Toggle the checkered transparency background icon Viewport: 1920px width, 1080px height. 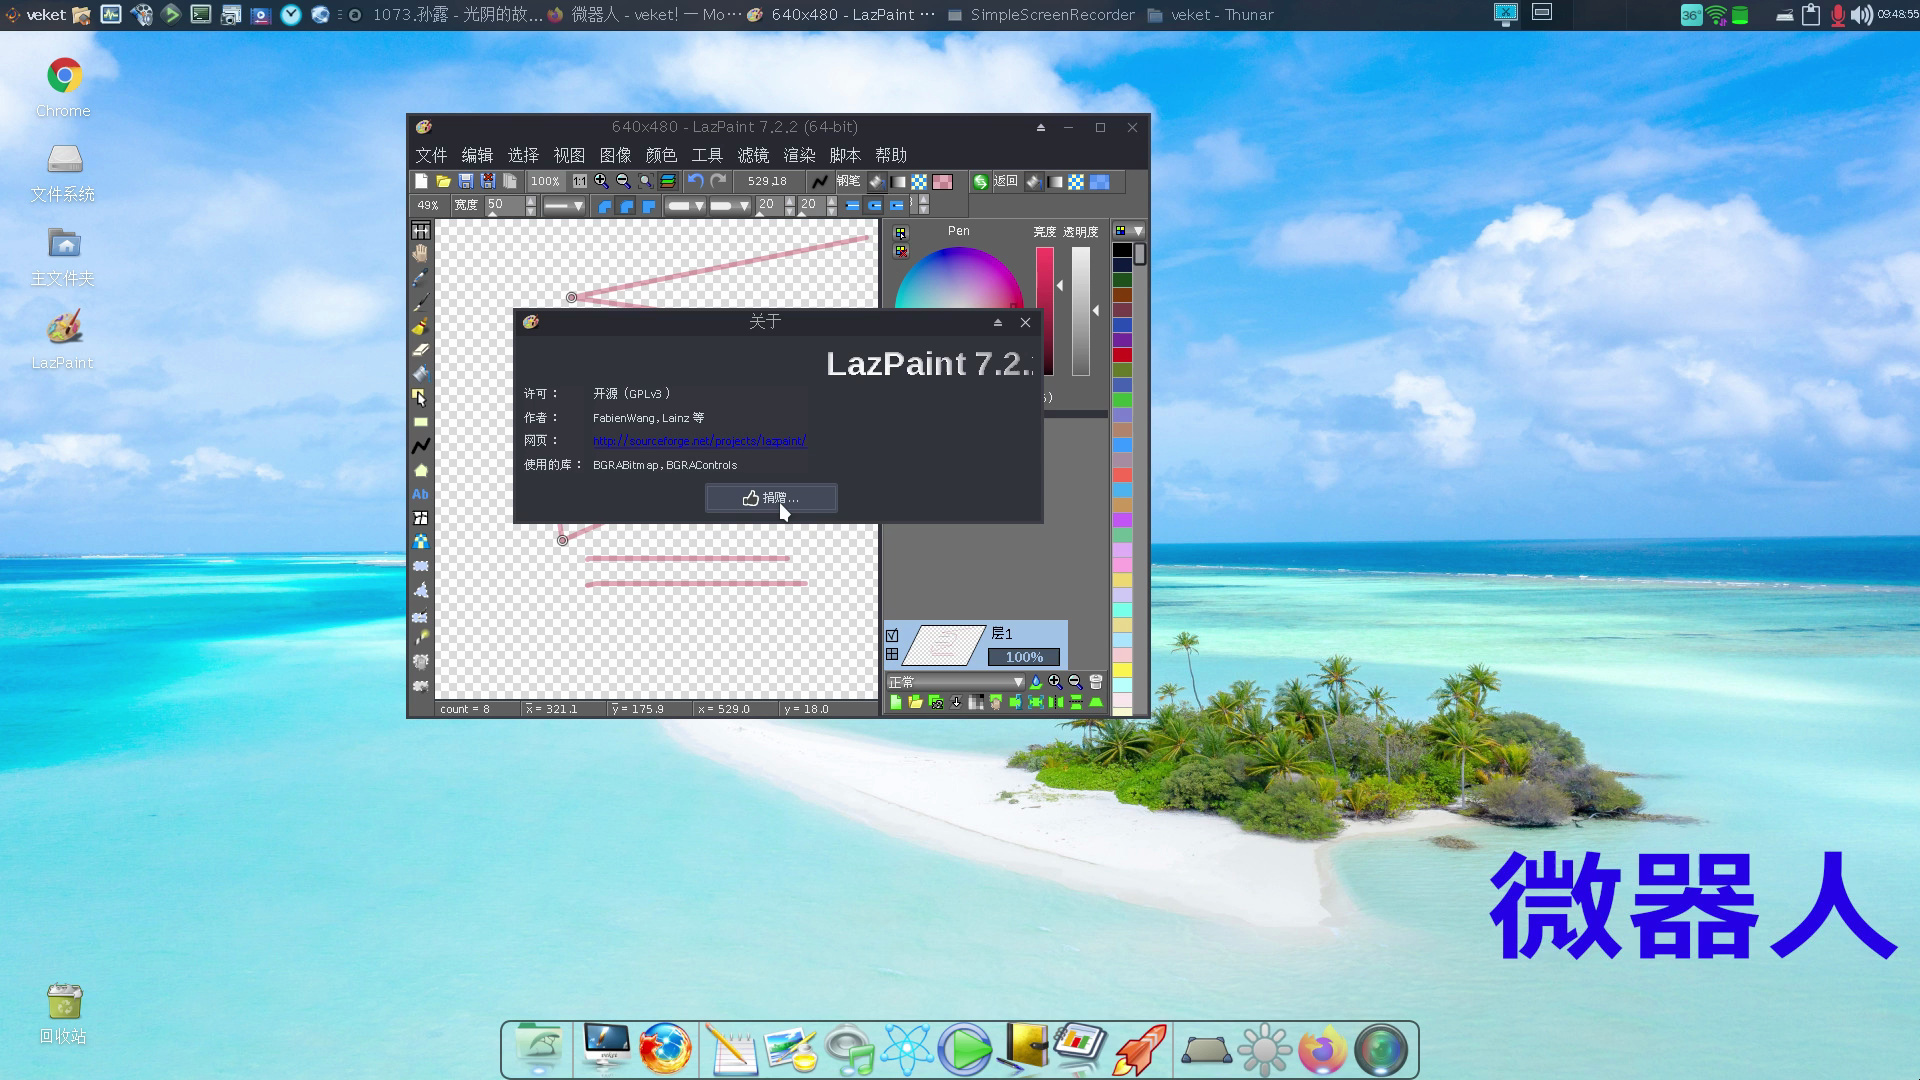coord(921,181)
